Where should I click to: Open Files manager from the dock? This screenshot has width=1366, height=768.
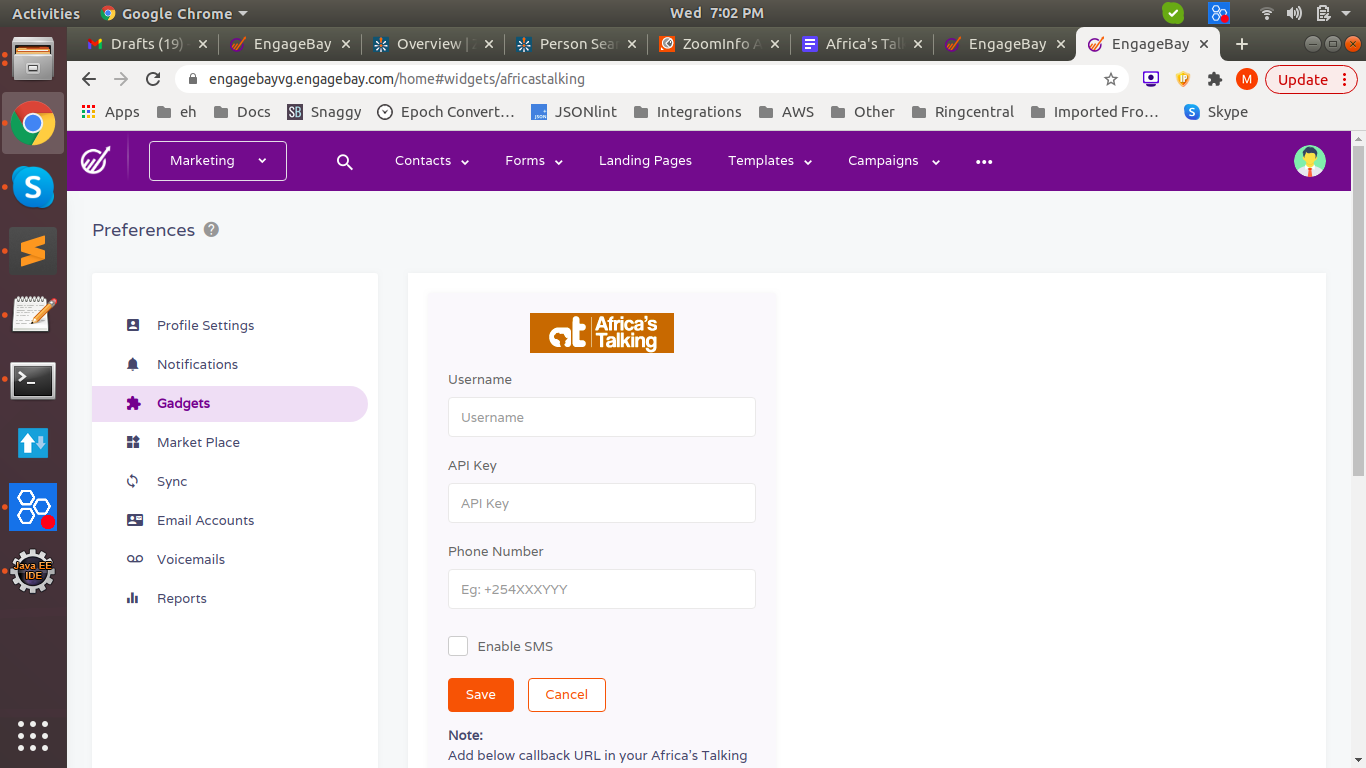pos(33,58)
